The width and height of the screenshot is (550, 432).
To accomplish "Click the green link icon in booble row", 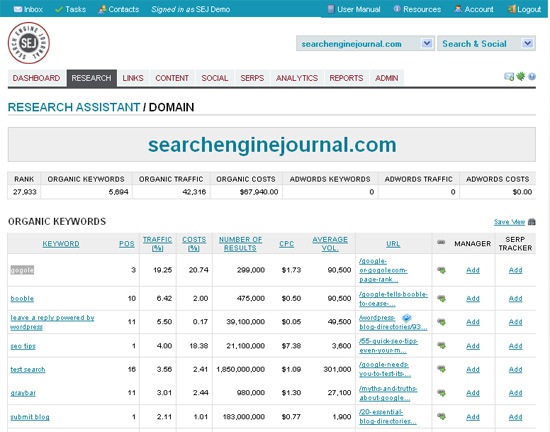I will point(441,298).
